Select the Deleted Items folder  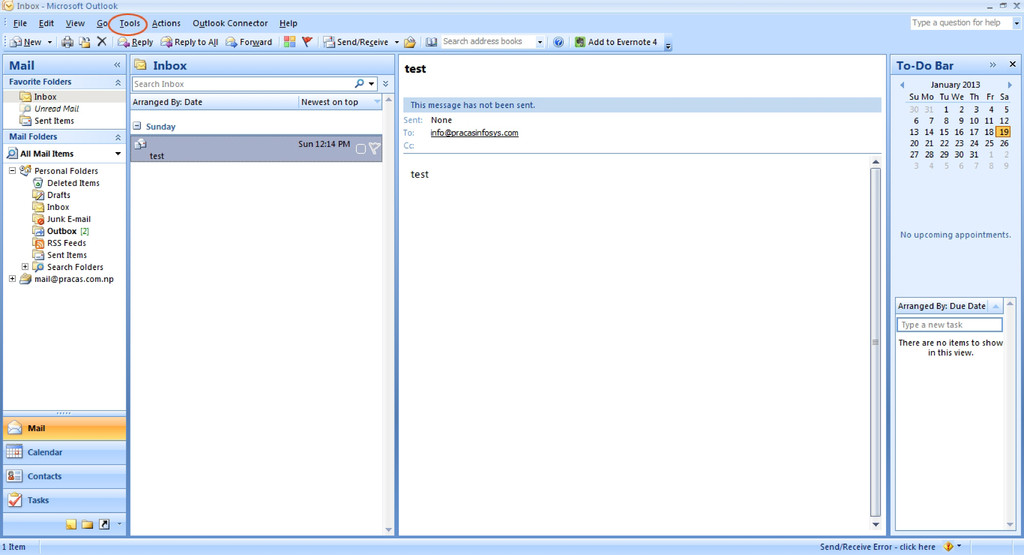(x=72, y=183)
